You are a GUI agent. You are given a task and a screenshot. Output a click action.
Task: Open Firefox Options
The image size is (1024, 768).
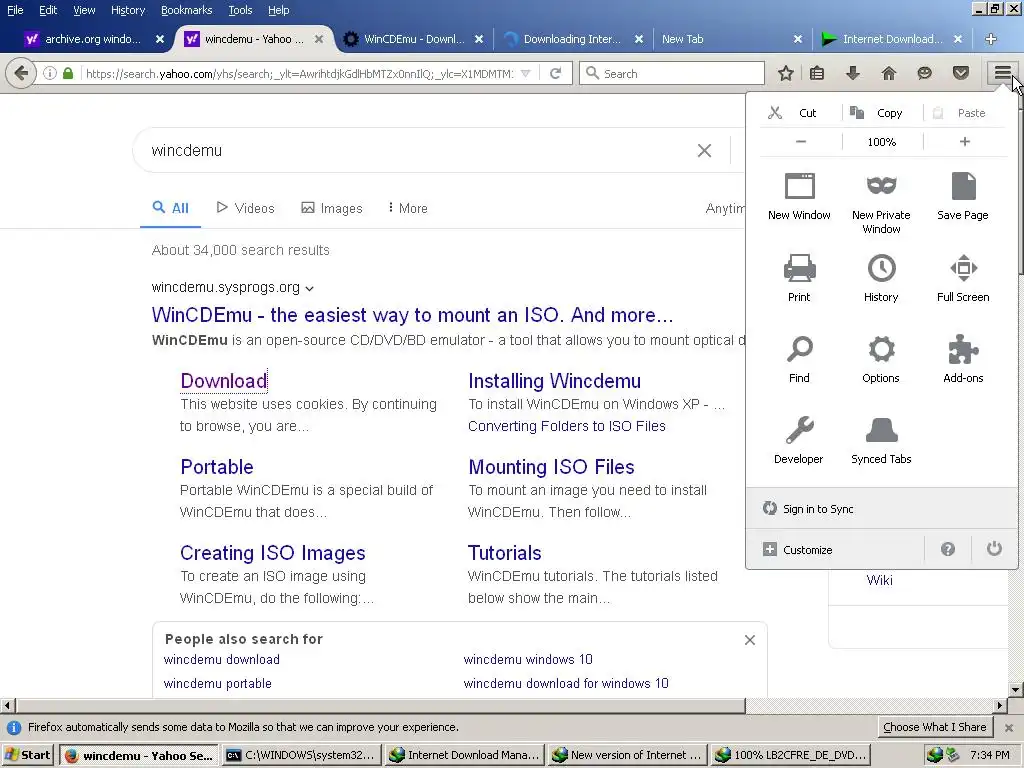(x=881, y=359)
